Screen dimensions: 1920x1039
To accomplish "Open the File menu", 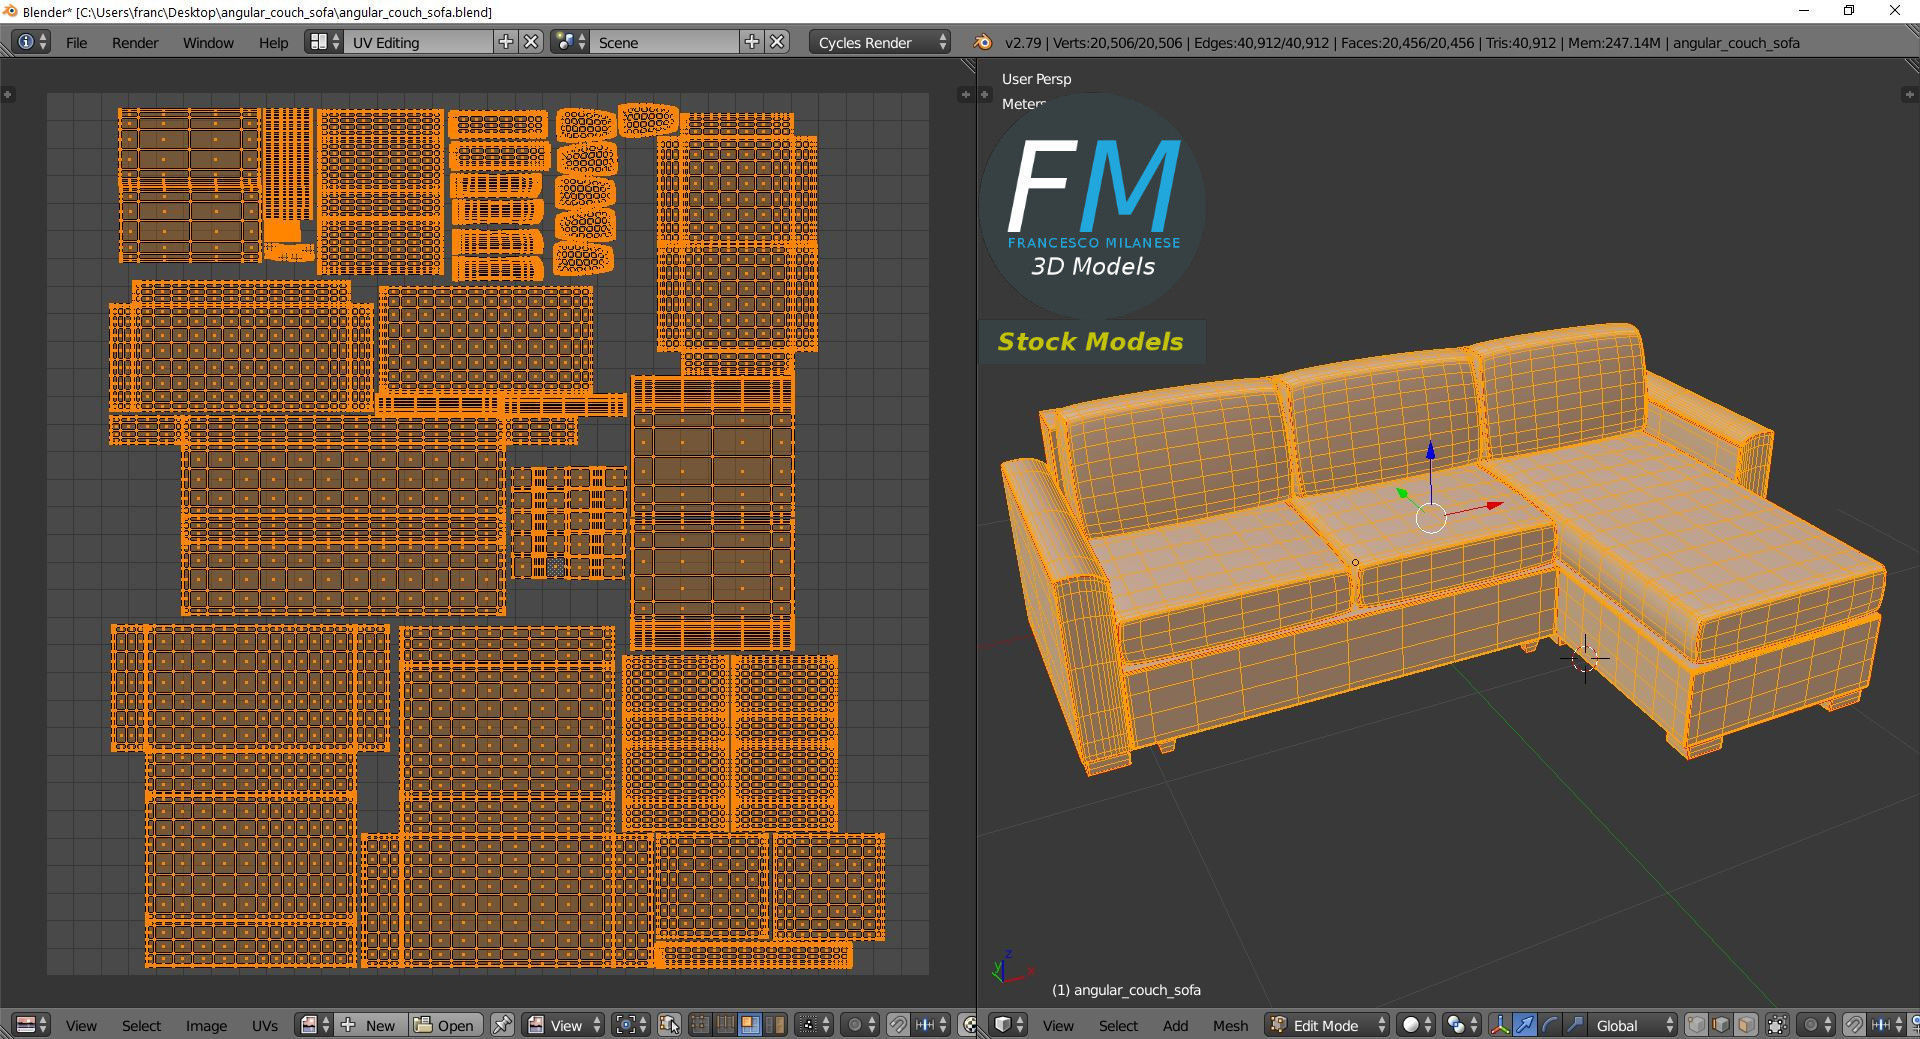I will (x=76, y=42).
